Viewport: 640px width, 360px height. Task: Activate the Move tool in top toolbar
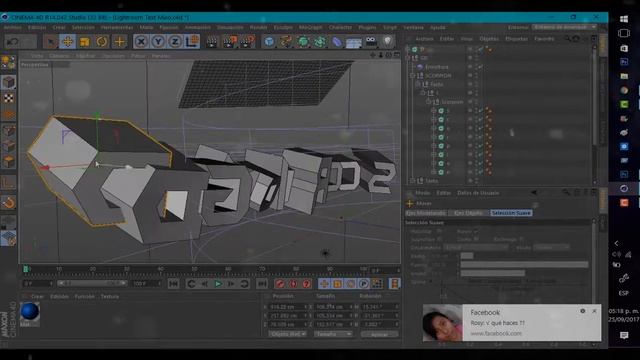pos(68,42)
